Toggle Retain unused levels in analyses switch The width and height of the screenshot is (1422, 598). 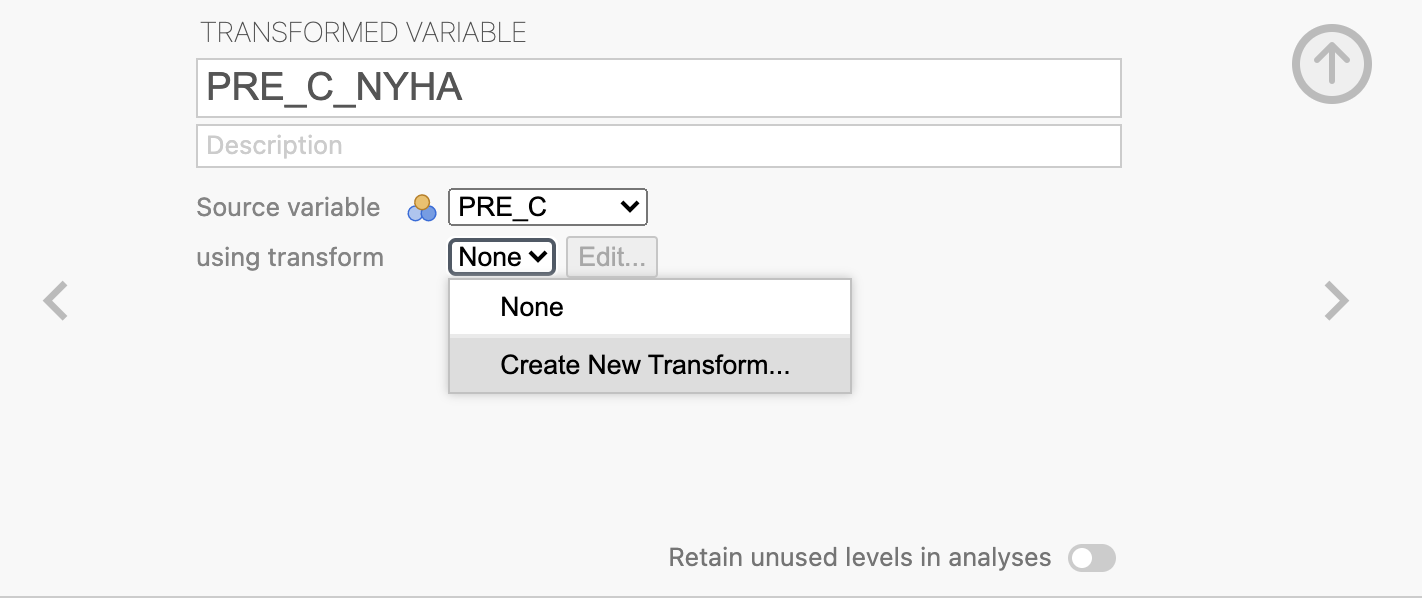[1091, 558]
